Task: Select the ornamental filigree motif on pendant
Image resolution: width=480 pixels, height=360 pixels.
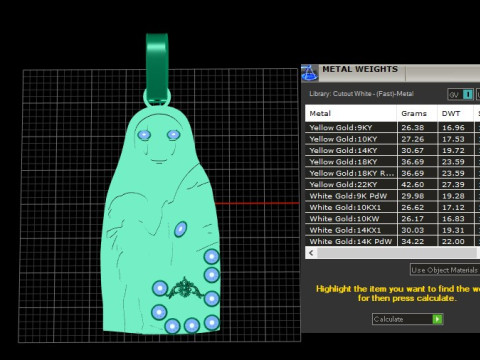Action: tap(185, 288)
